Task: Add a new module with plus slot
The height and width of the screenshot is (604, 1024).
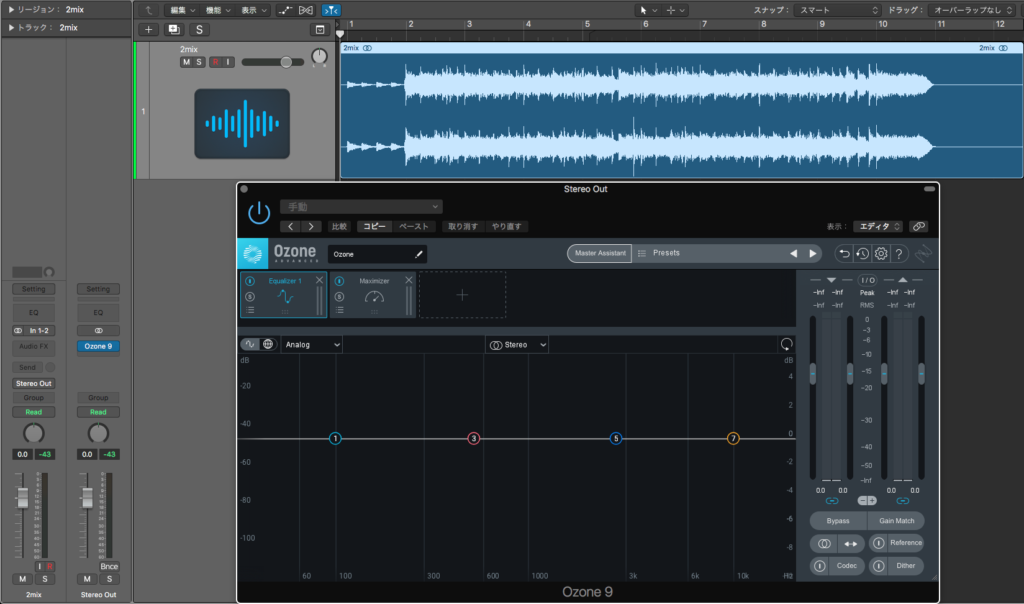Action: [x=462, y=295]
